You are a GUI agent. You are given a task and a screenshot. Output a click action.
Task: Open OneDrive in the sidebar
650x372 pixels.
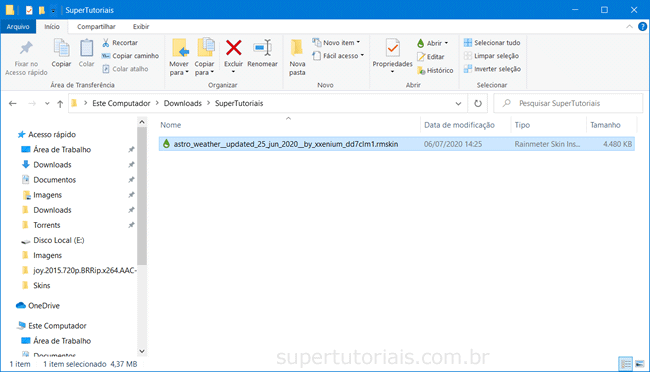pyautogui.click(x=38, y=306)
